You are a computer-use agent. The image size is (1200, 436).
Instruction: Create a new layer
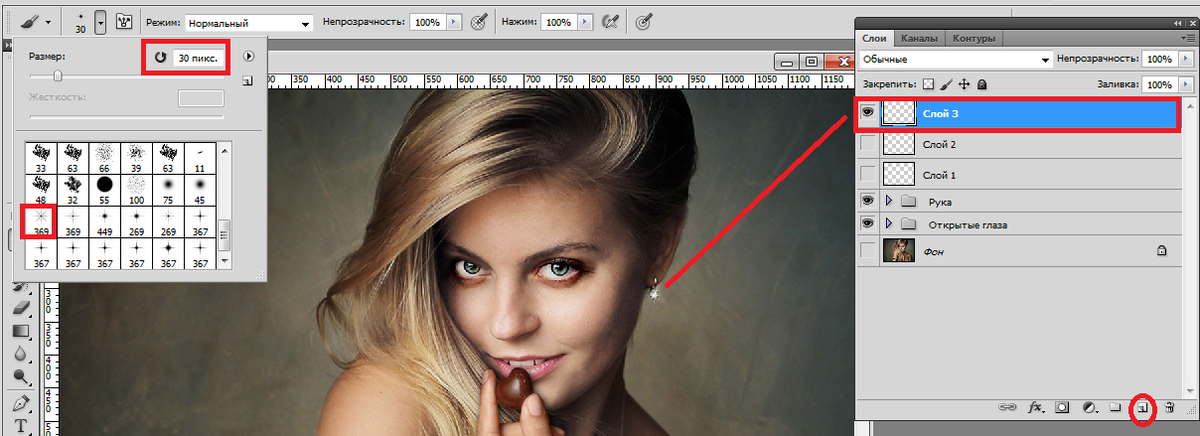click(x=1142, y=408)
